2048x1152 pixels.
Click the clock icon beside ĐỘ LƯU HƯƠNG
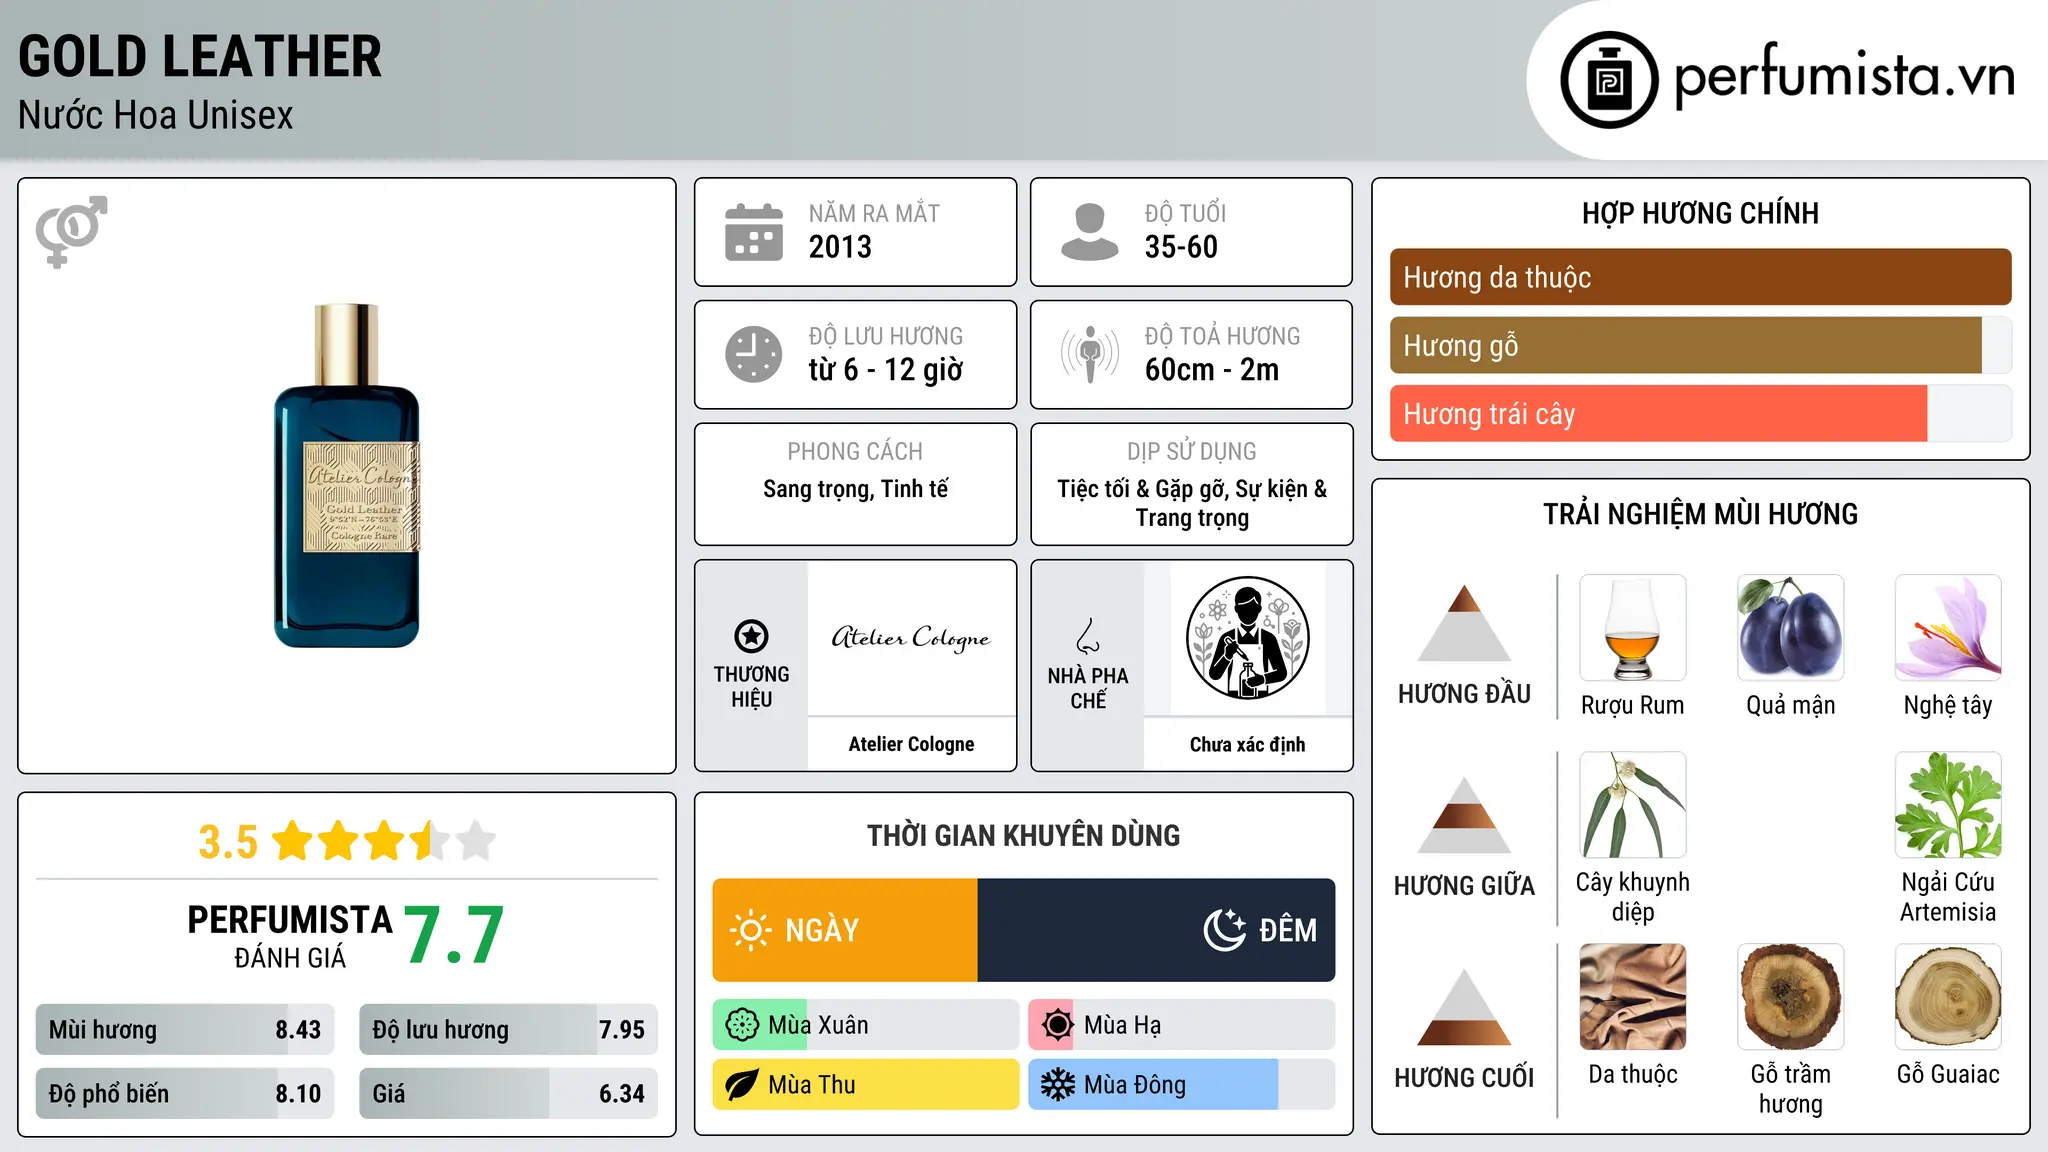[x=754, y=354]
